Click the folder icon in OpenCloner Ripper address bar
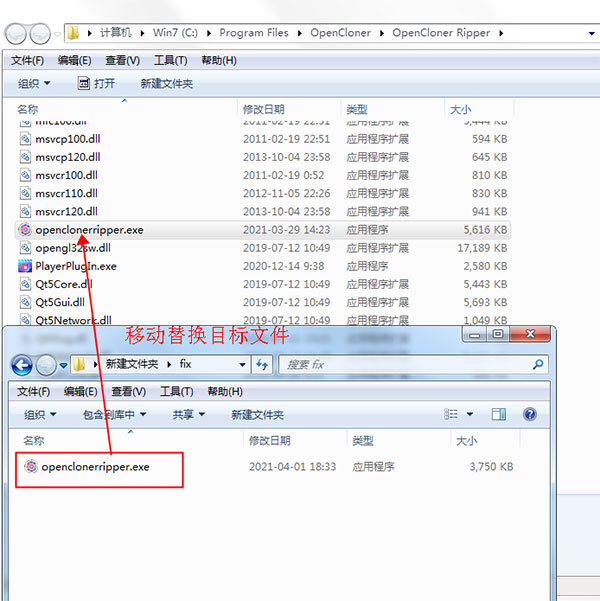Image resolution: width=600 pixels, height=601 pixels. (73, 33)
